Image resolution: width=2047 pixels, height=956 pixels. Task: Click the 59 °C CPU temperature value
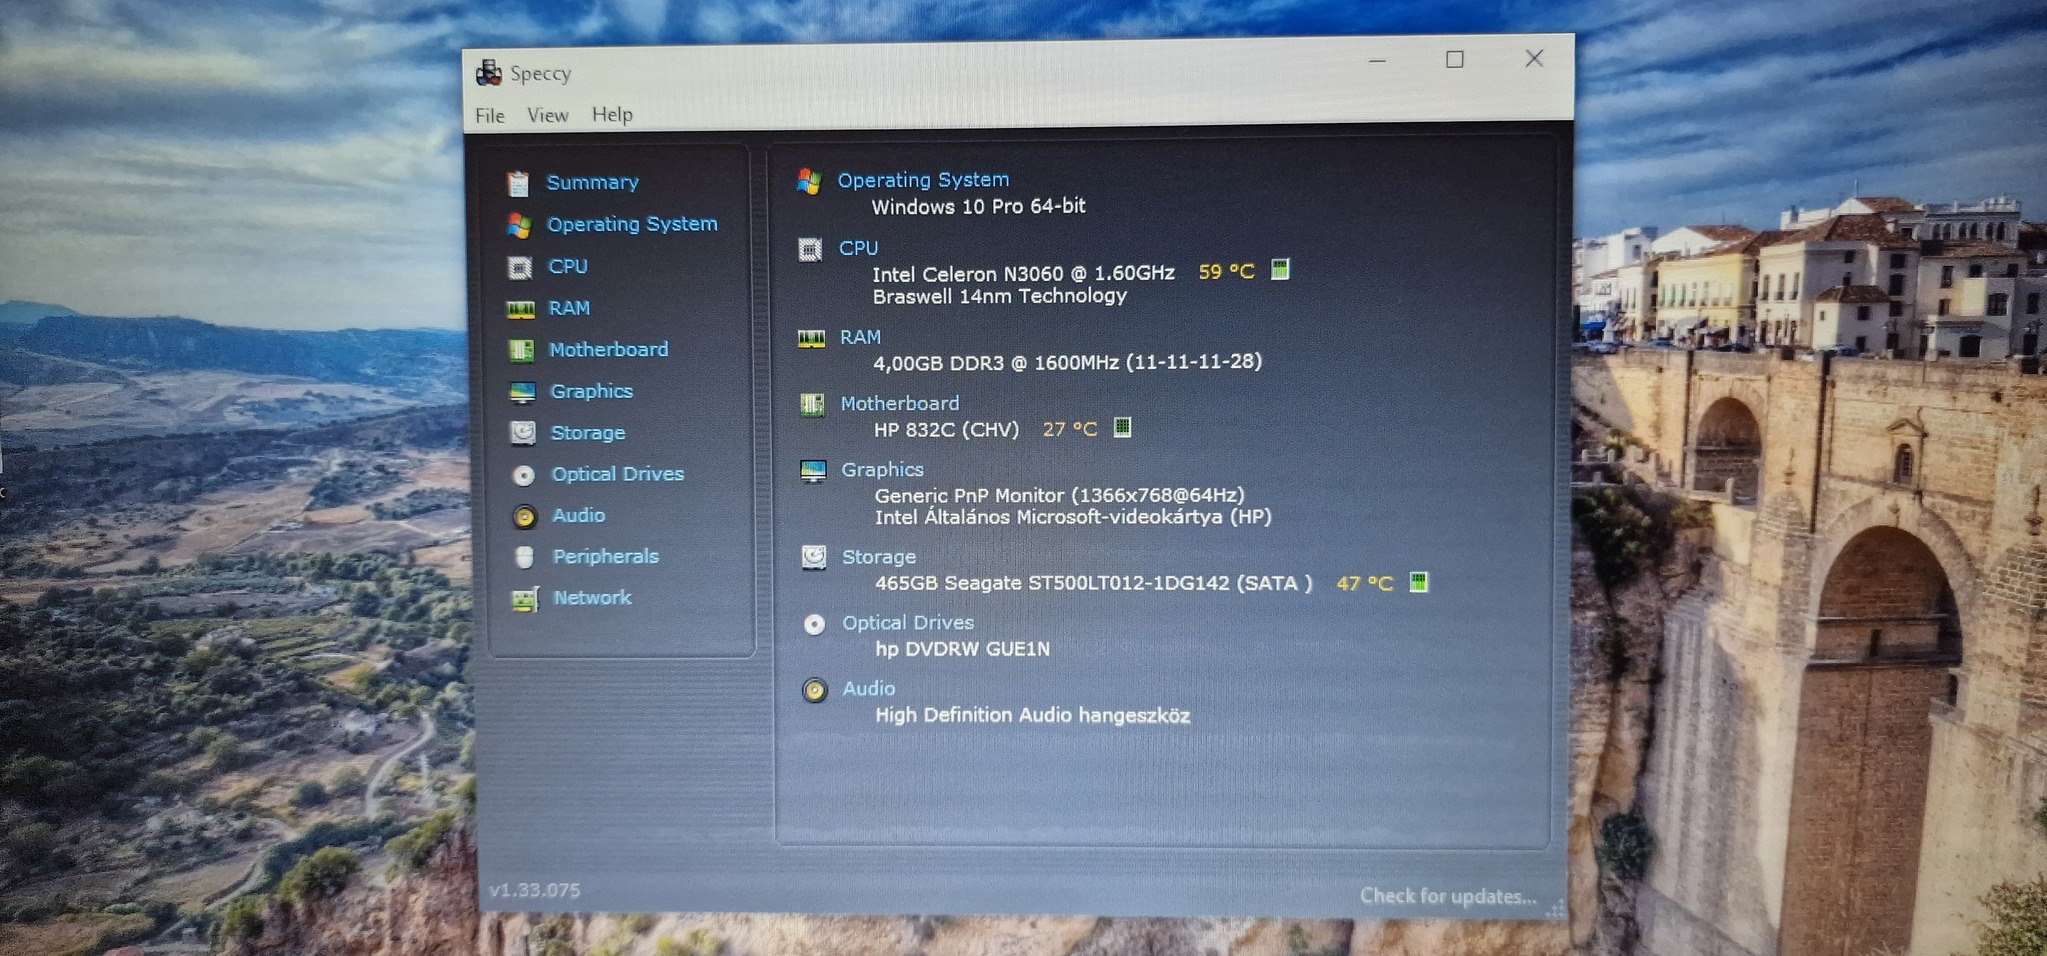(x=1226, y=271)
